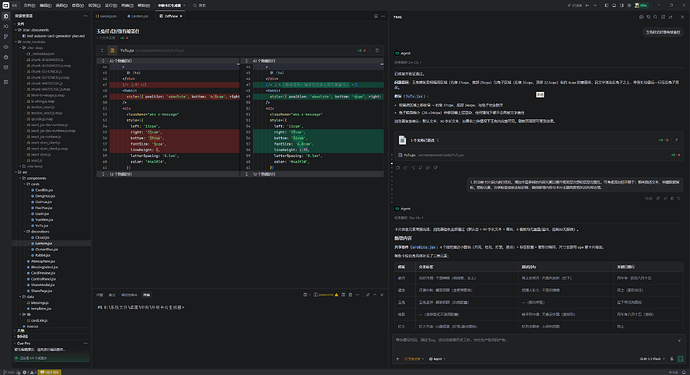Image resolution: width=690 pixels, height=375 pixels.
Task: Open YuTu.jsx row in changed files card
Action: click(x=539, y=155)
